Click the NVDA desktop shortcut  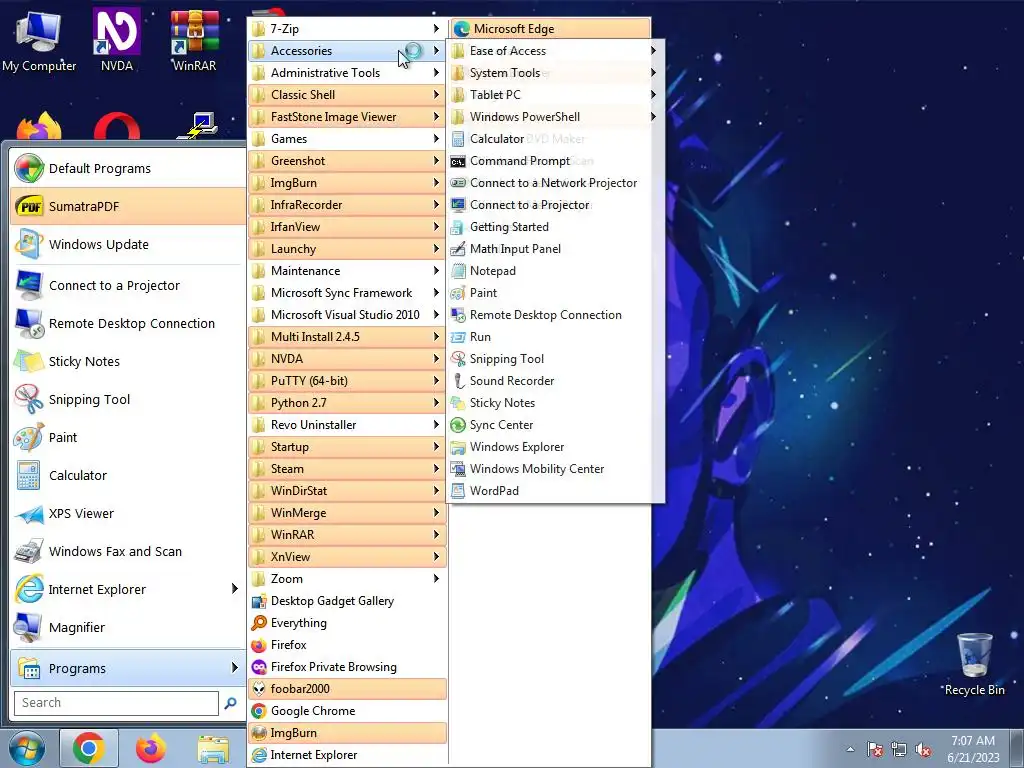pos(116,40)
